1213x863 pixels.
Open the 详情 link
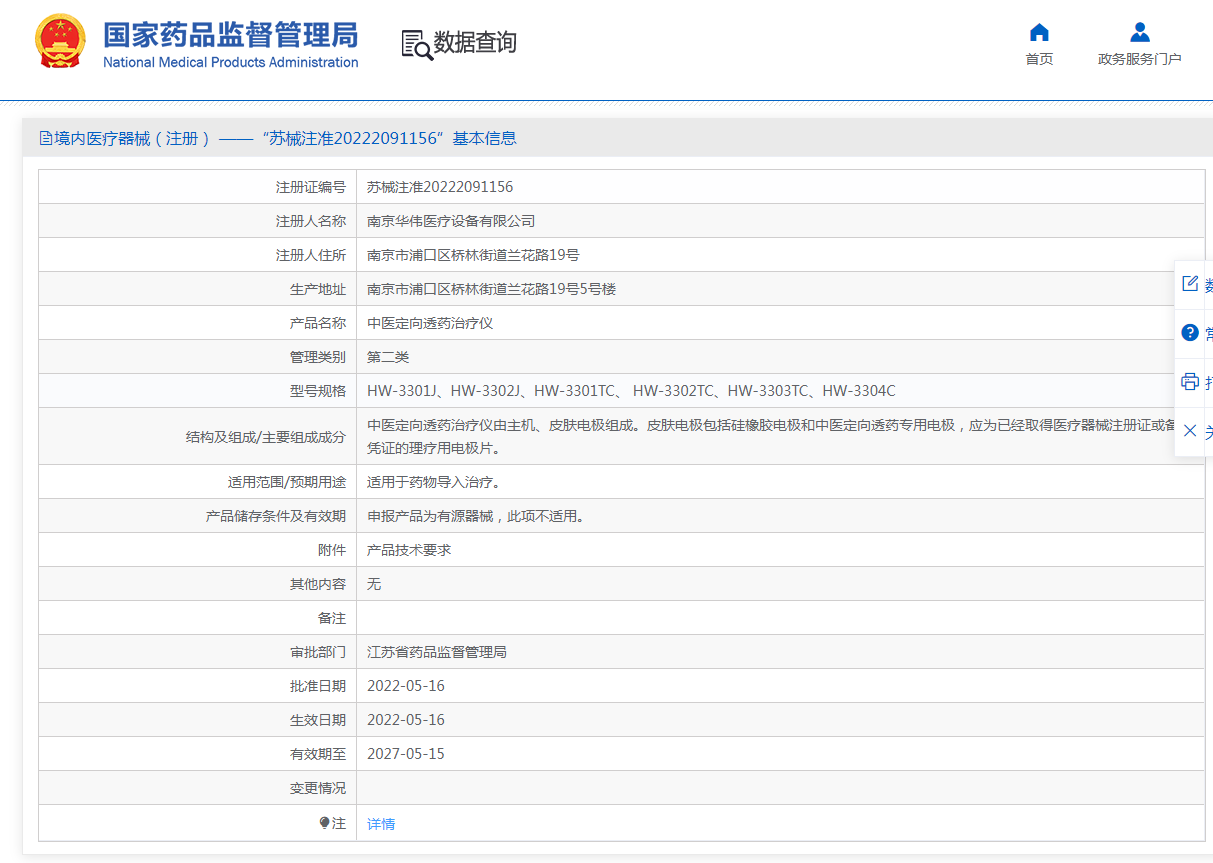381,824
